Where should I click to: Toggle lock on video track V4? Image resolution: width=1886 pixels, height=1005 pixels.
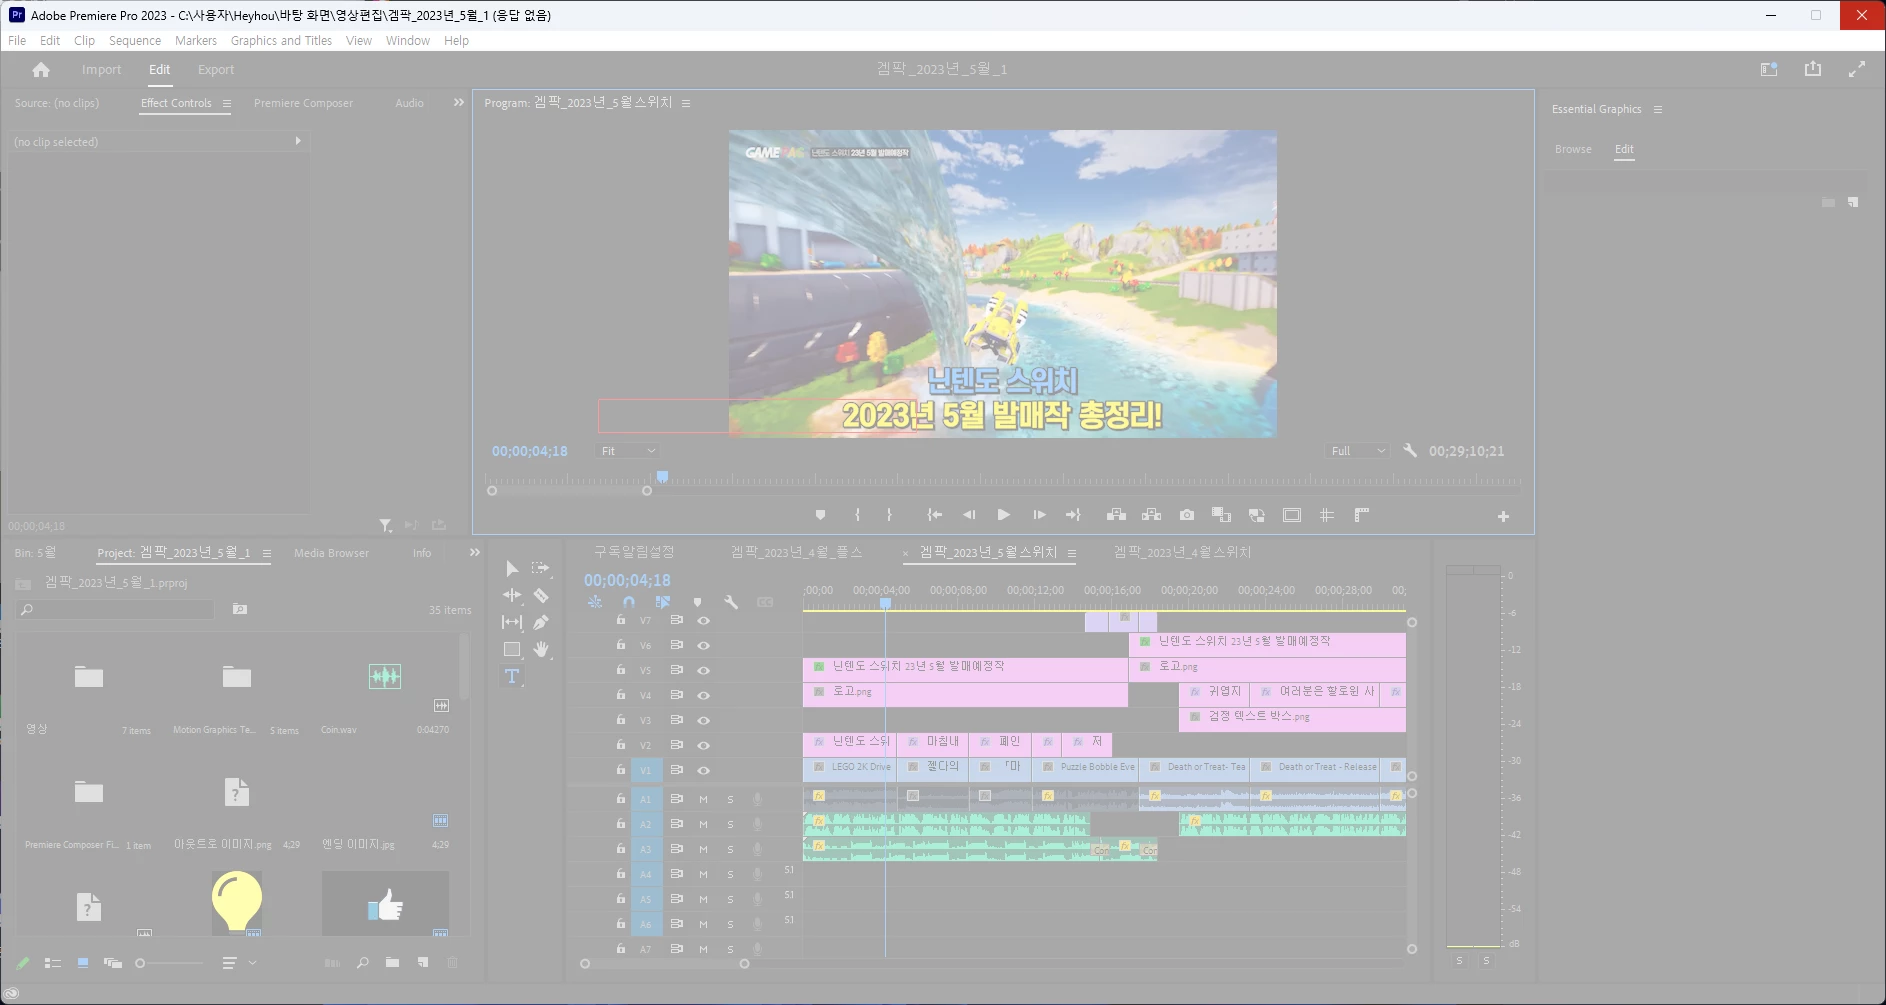click(x=621, y=695)
